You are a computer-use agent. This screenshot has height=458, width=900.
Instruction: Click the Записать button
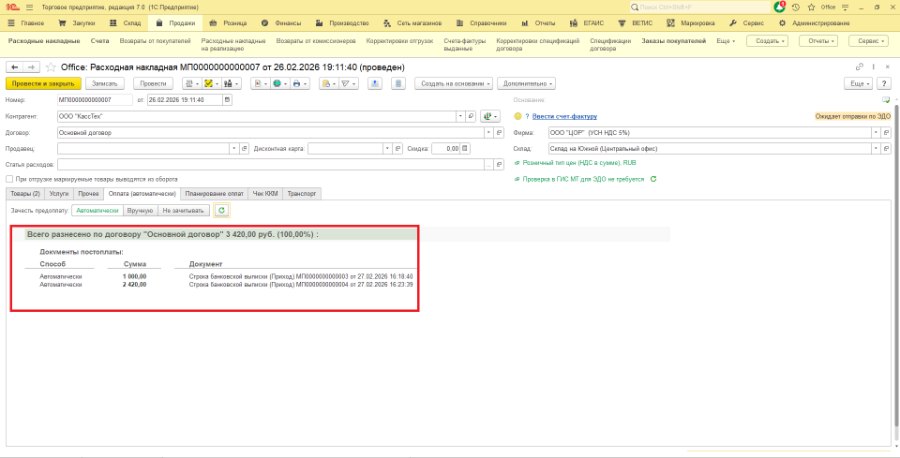(x=105, y=84)
